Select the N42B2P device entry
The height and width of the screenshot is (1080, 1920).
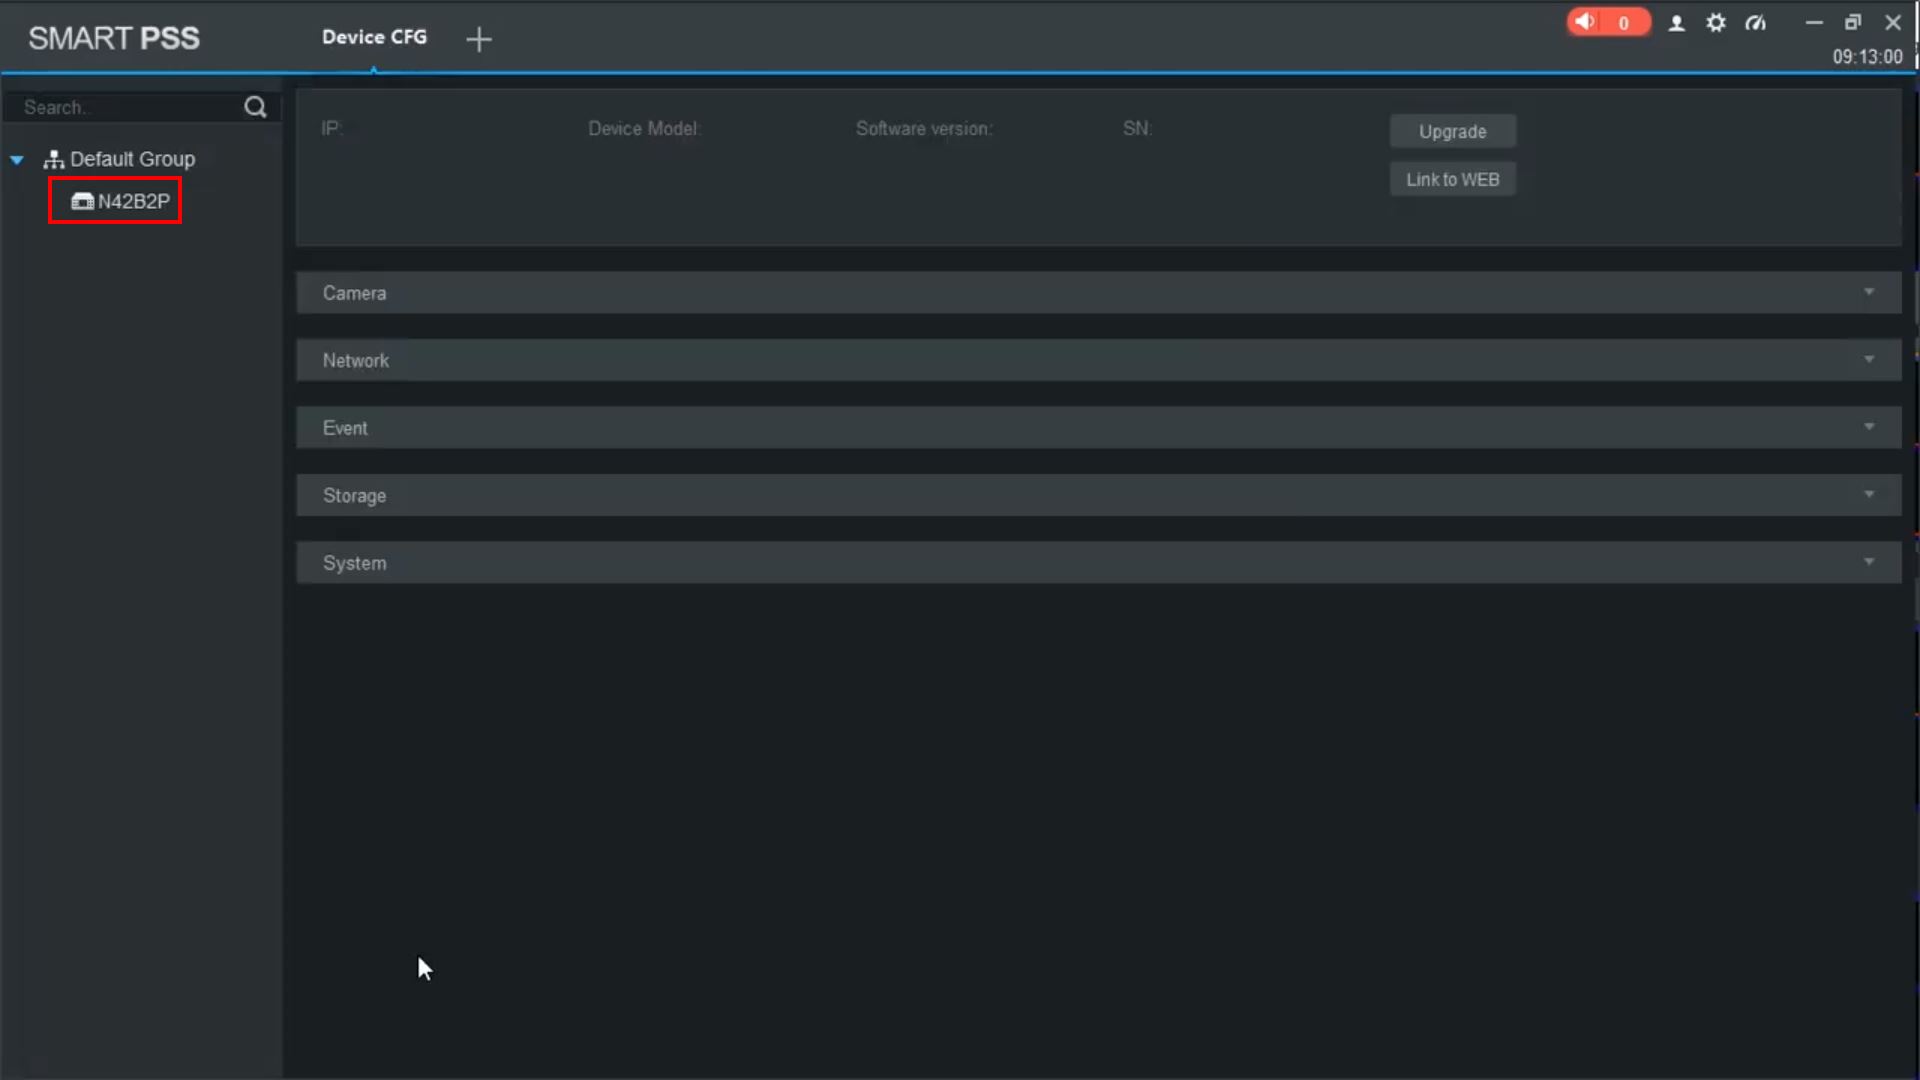point(133,202)
